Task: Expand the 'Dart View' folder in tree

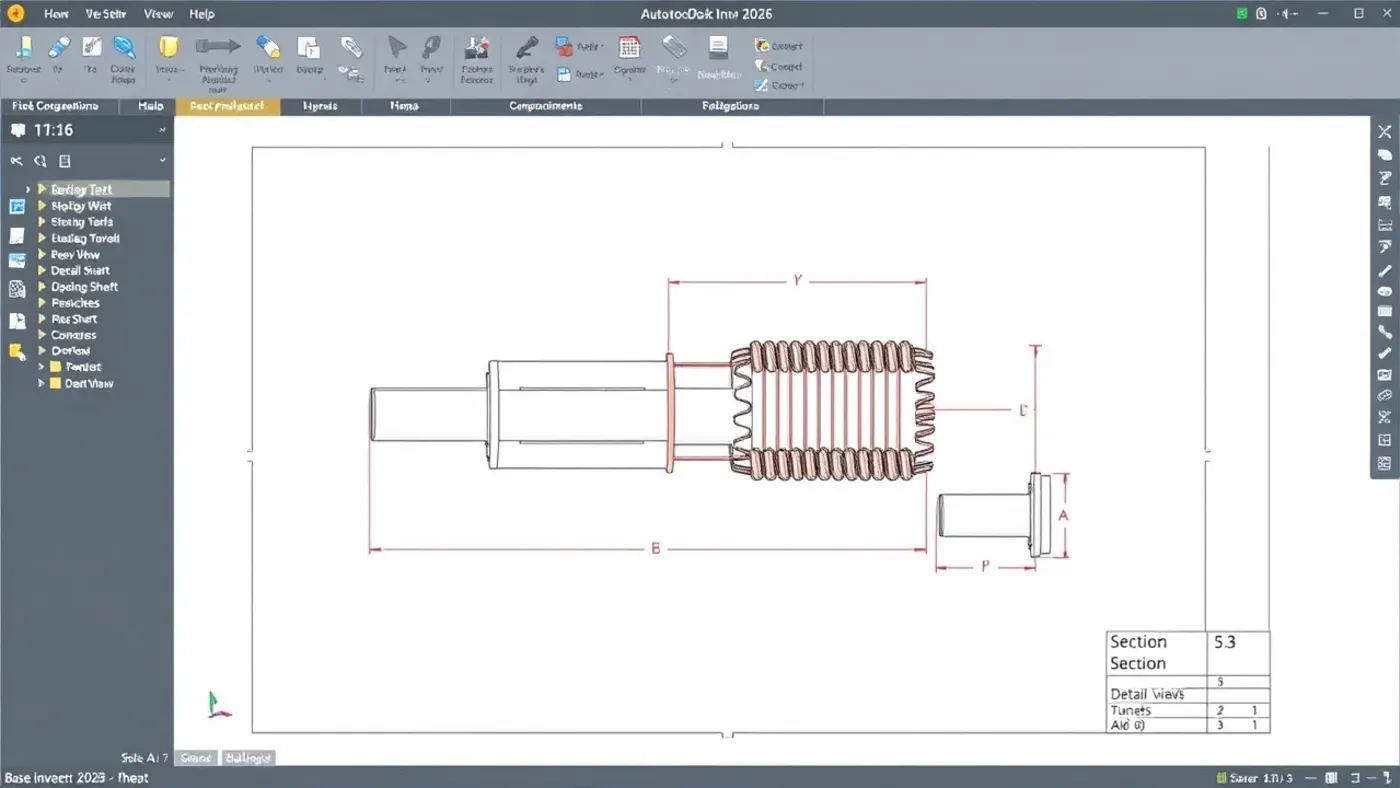Action: [x=41, y=383]
